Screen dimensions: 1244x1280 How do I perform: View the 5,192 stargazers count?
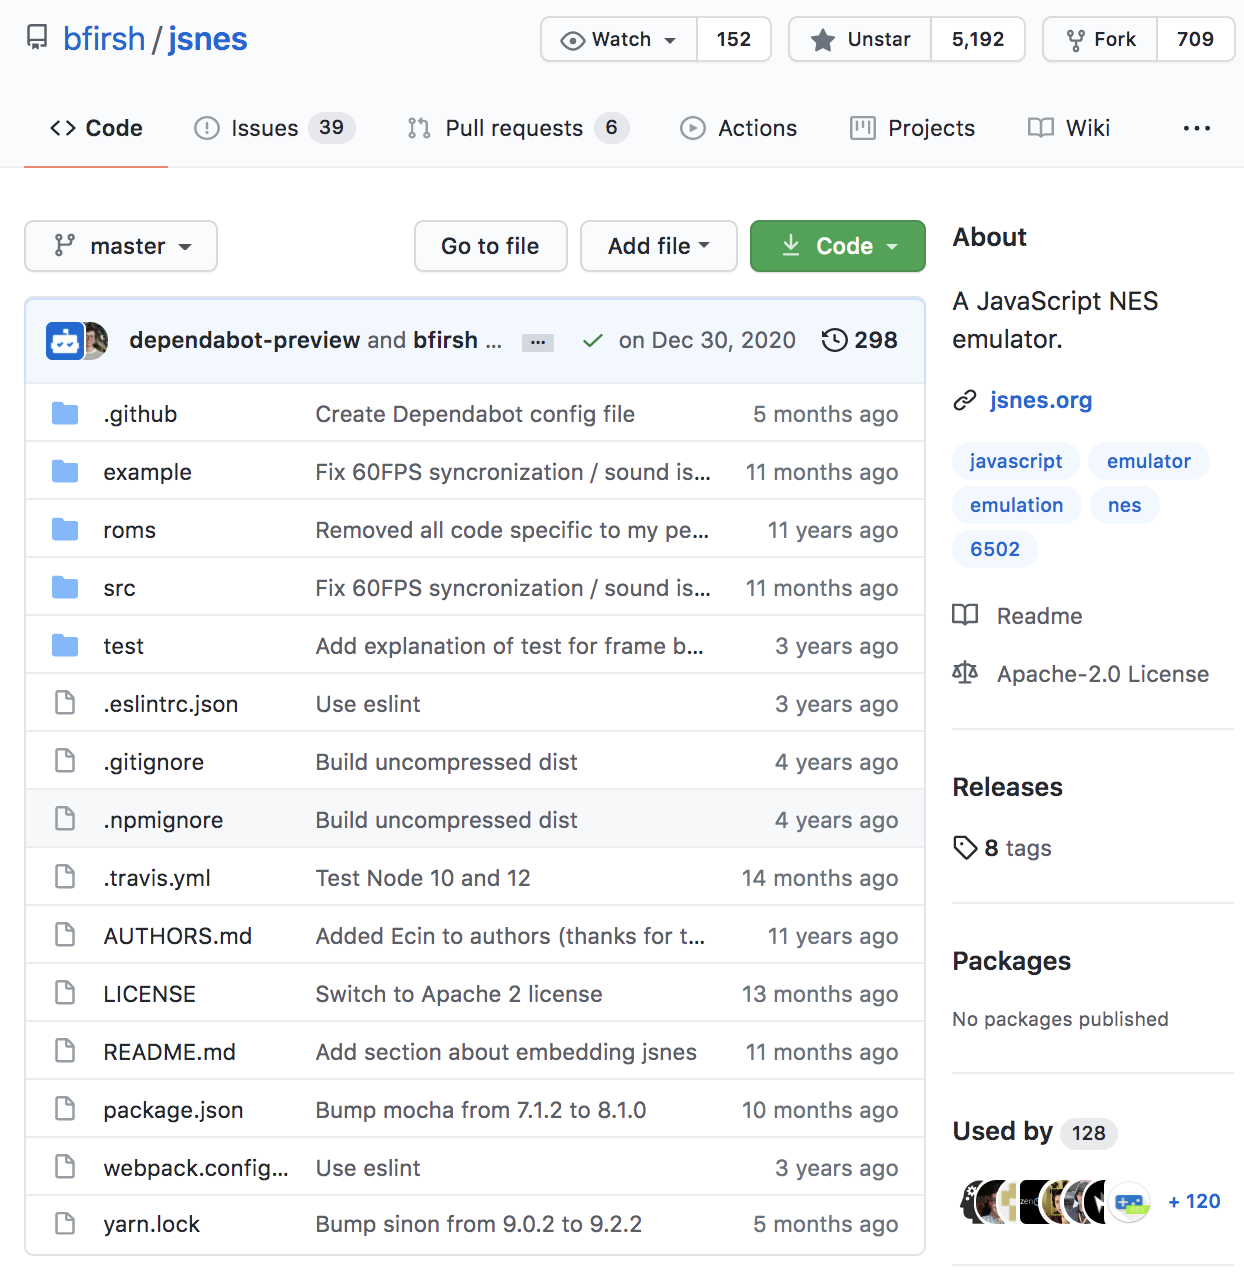978,39
